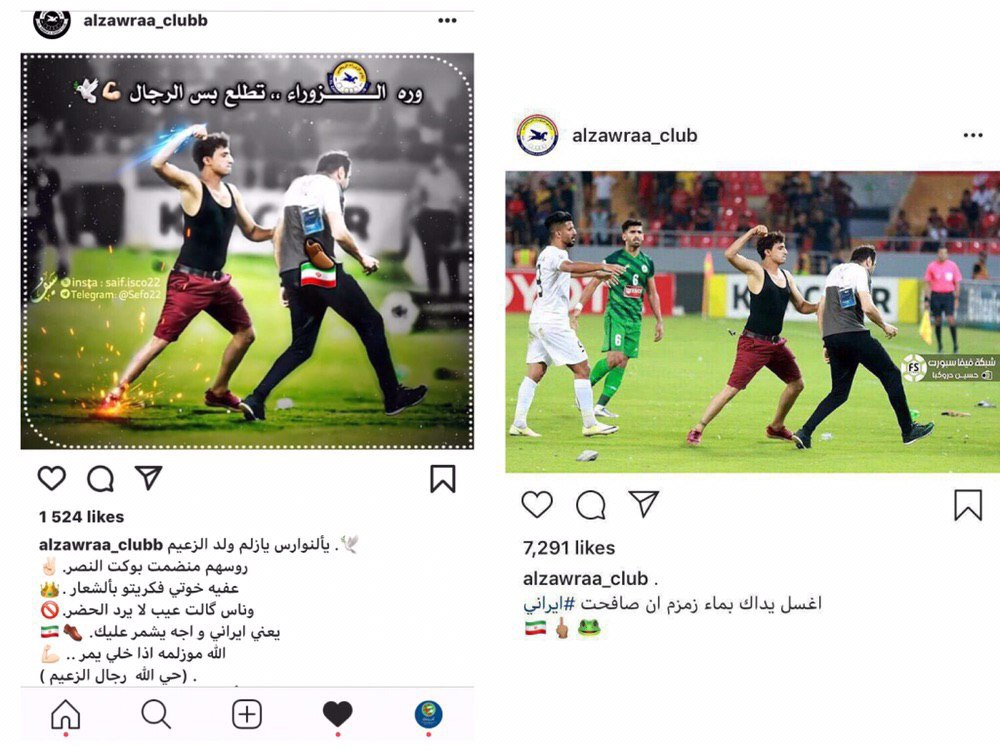Save the alzawraa_club post with bookmark icon
The height and width of the screenshot is (750, 1000).
[967, 505]
